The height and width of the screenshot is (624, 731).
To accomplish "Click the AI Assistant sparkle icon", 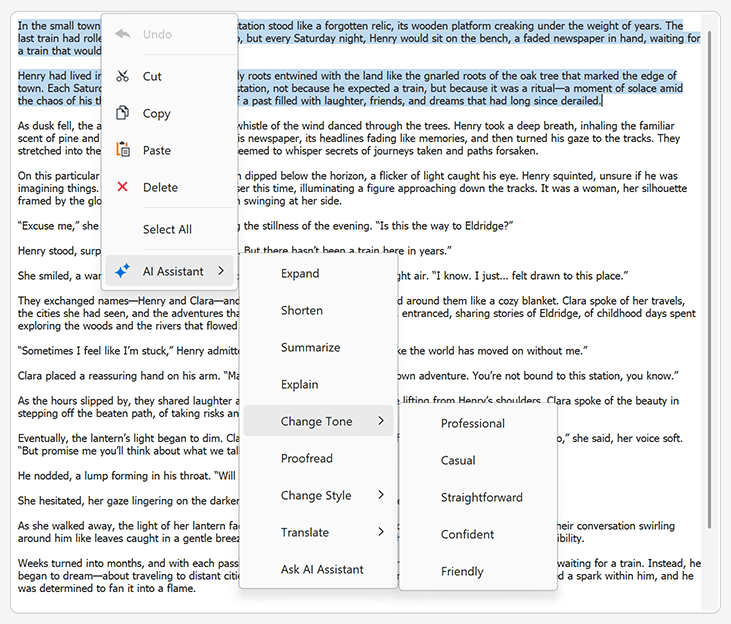I will [123, 271].
